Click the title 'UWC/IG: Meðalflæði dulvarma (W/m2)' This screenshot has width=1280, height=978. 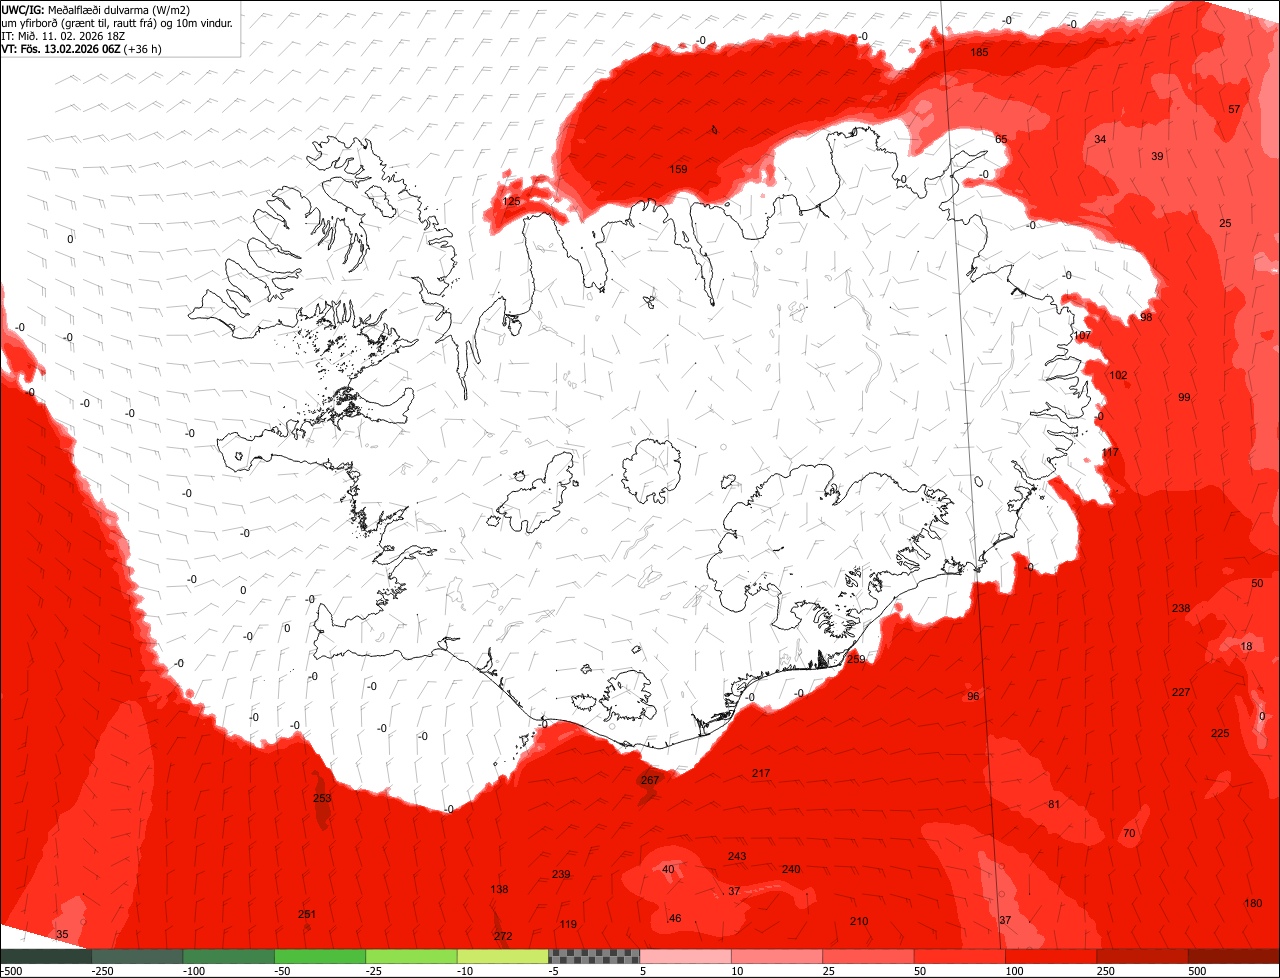97,10
